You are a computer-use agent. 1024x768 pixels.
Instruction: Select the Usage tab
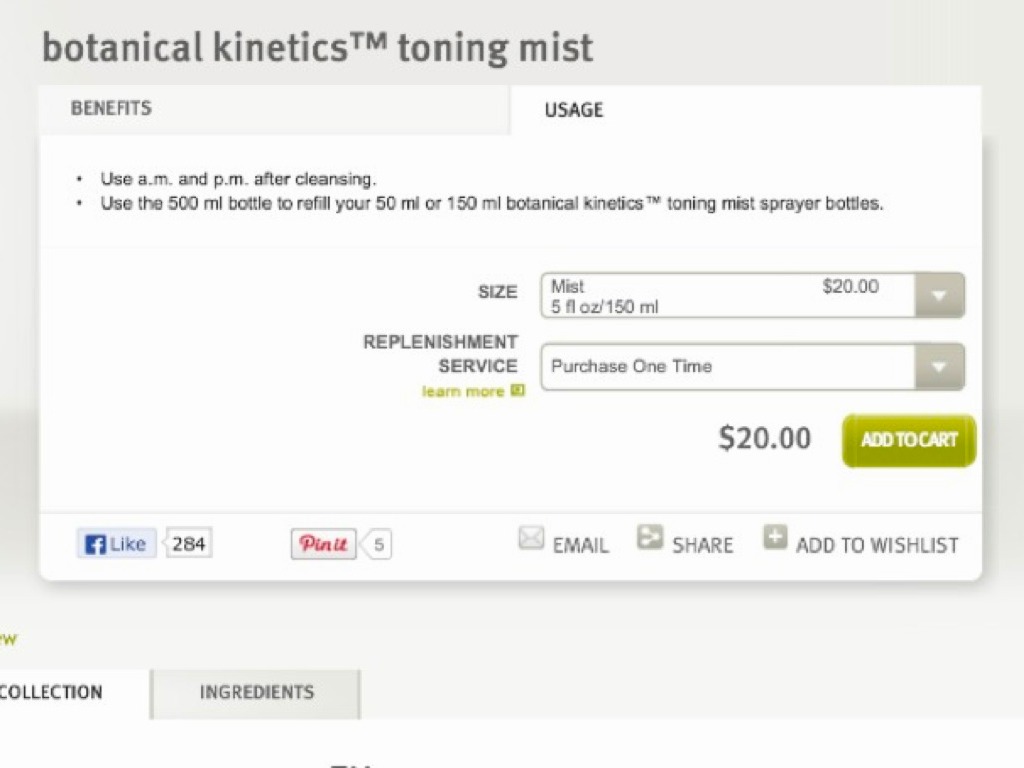(x=574, y=110)
